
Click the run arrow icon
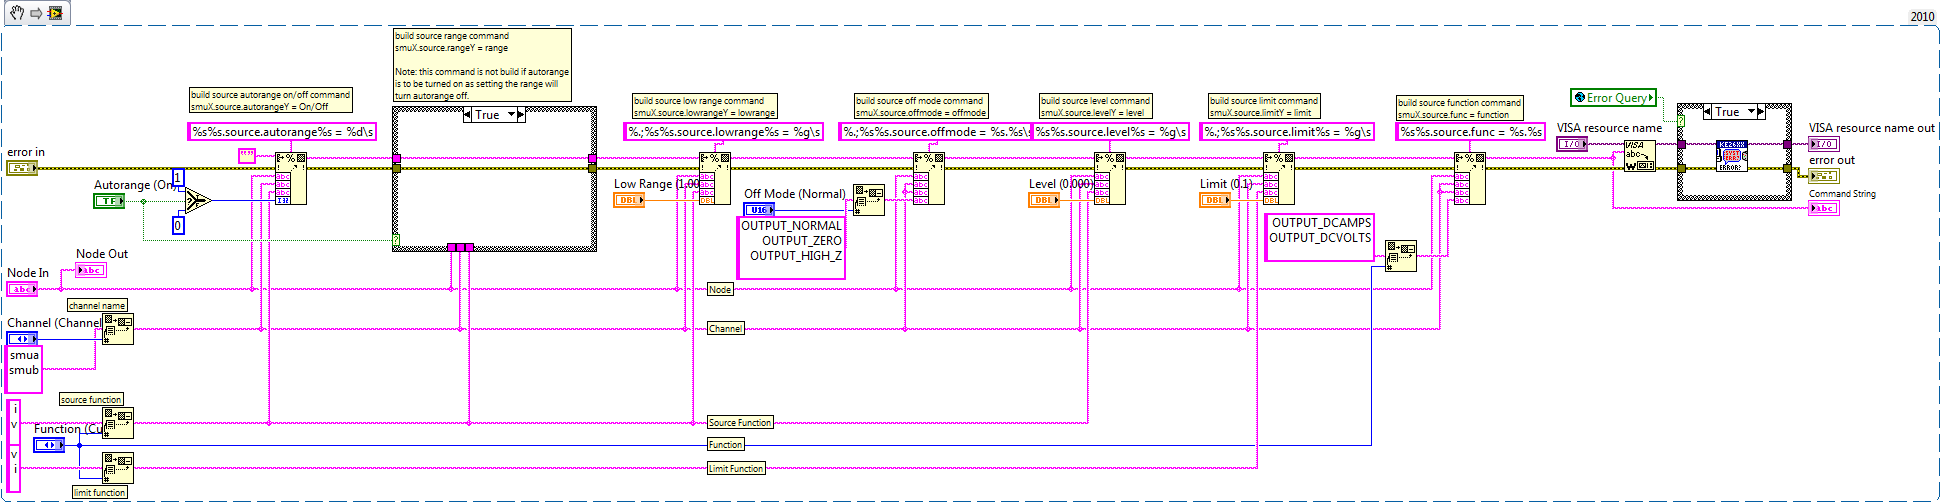[x=36, y=13]
